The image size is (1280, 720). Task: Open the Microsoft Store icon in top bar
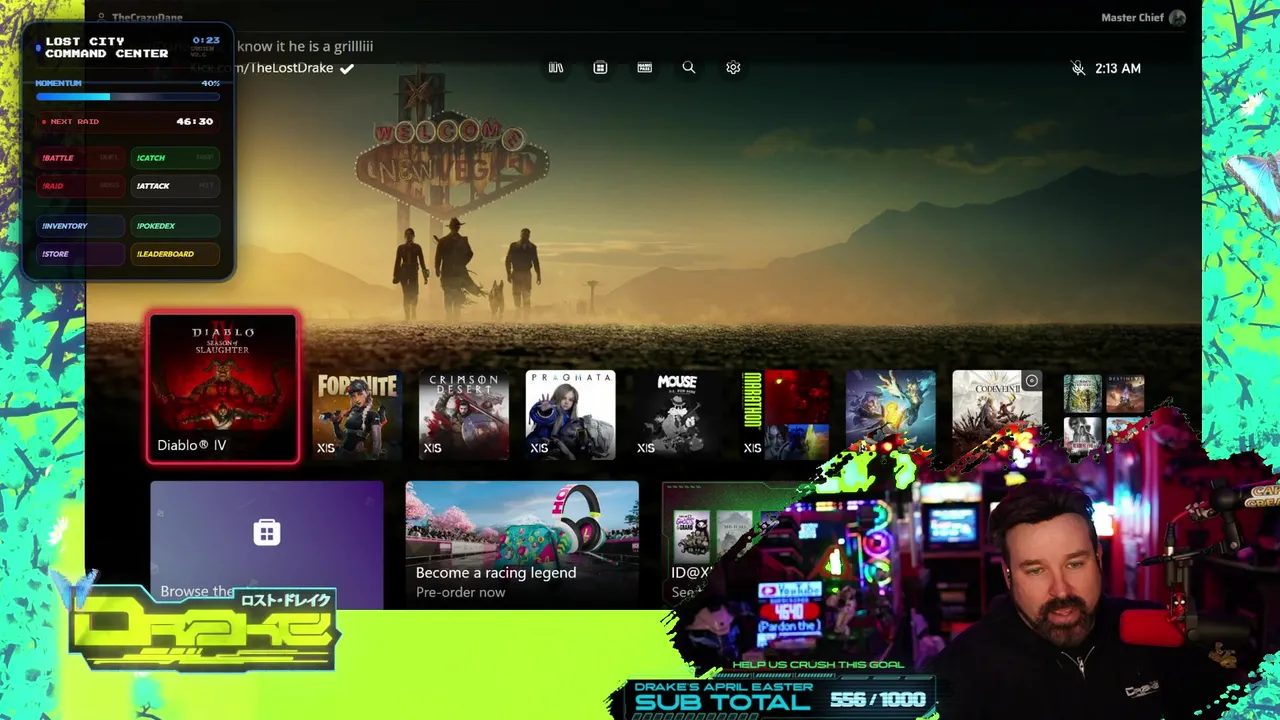point(600,68)
